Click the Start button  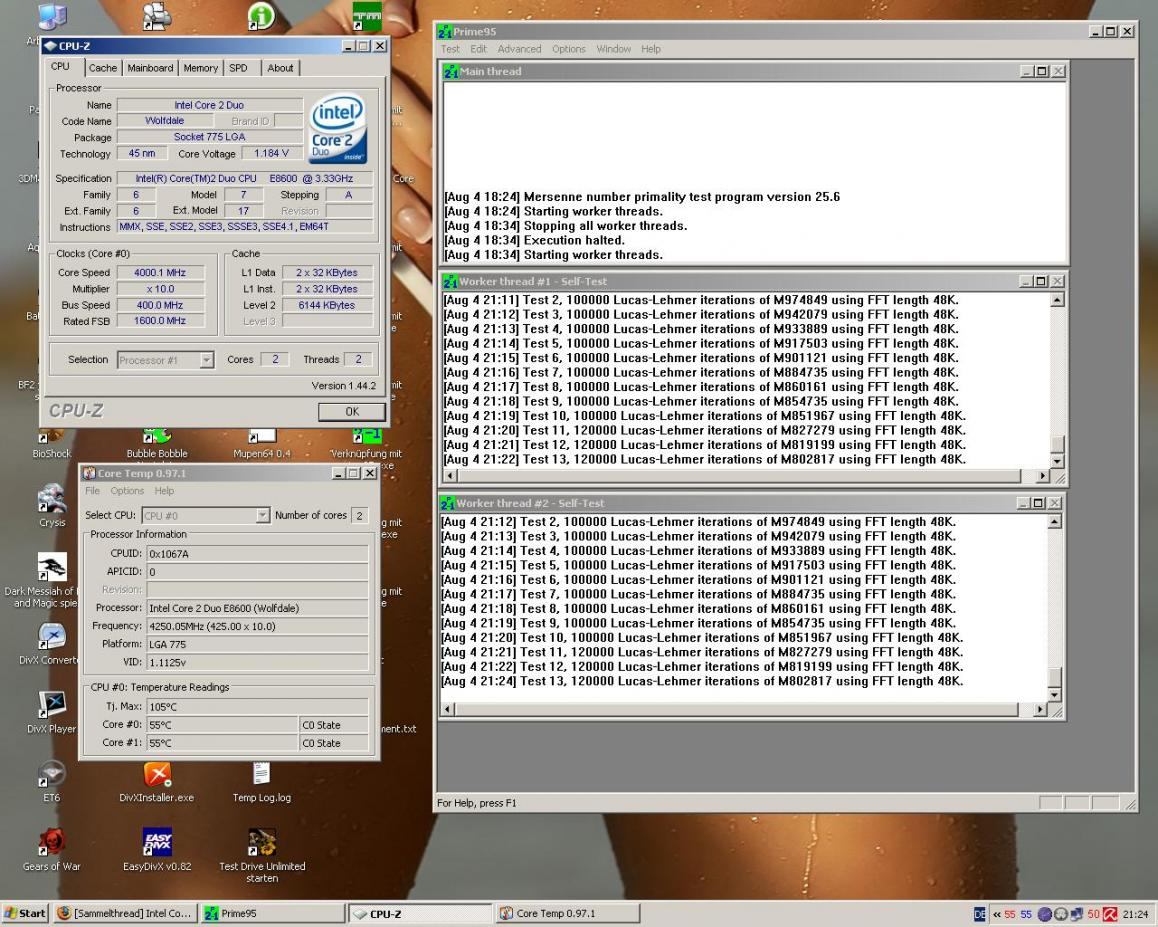[24, 914]
